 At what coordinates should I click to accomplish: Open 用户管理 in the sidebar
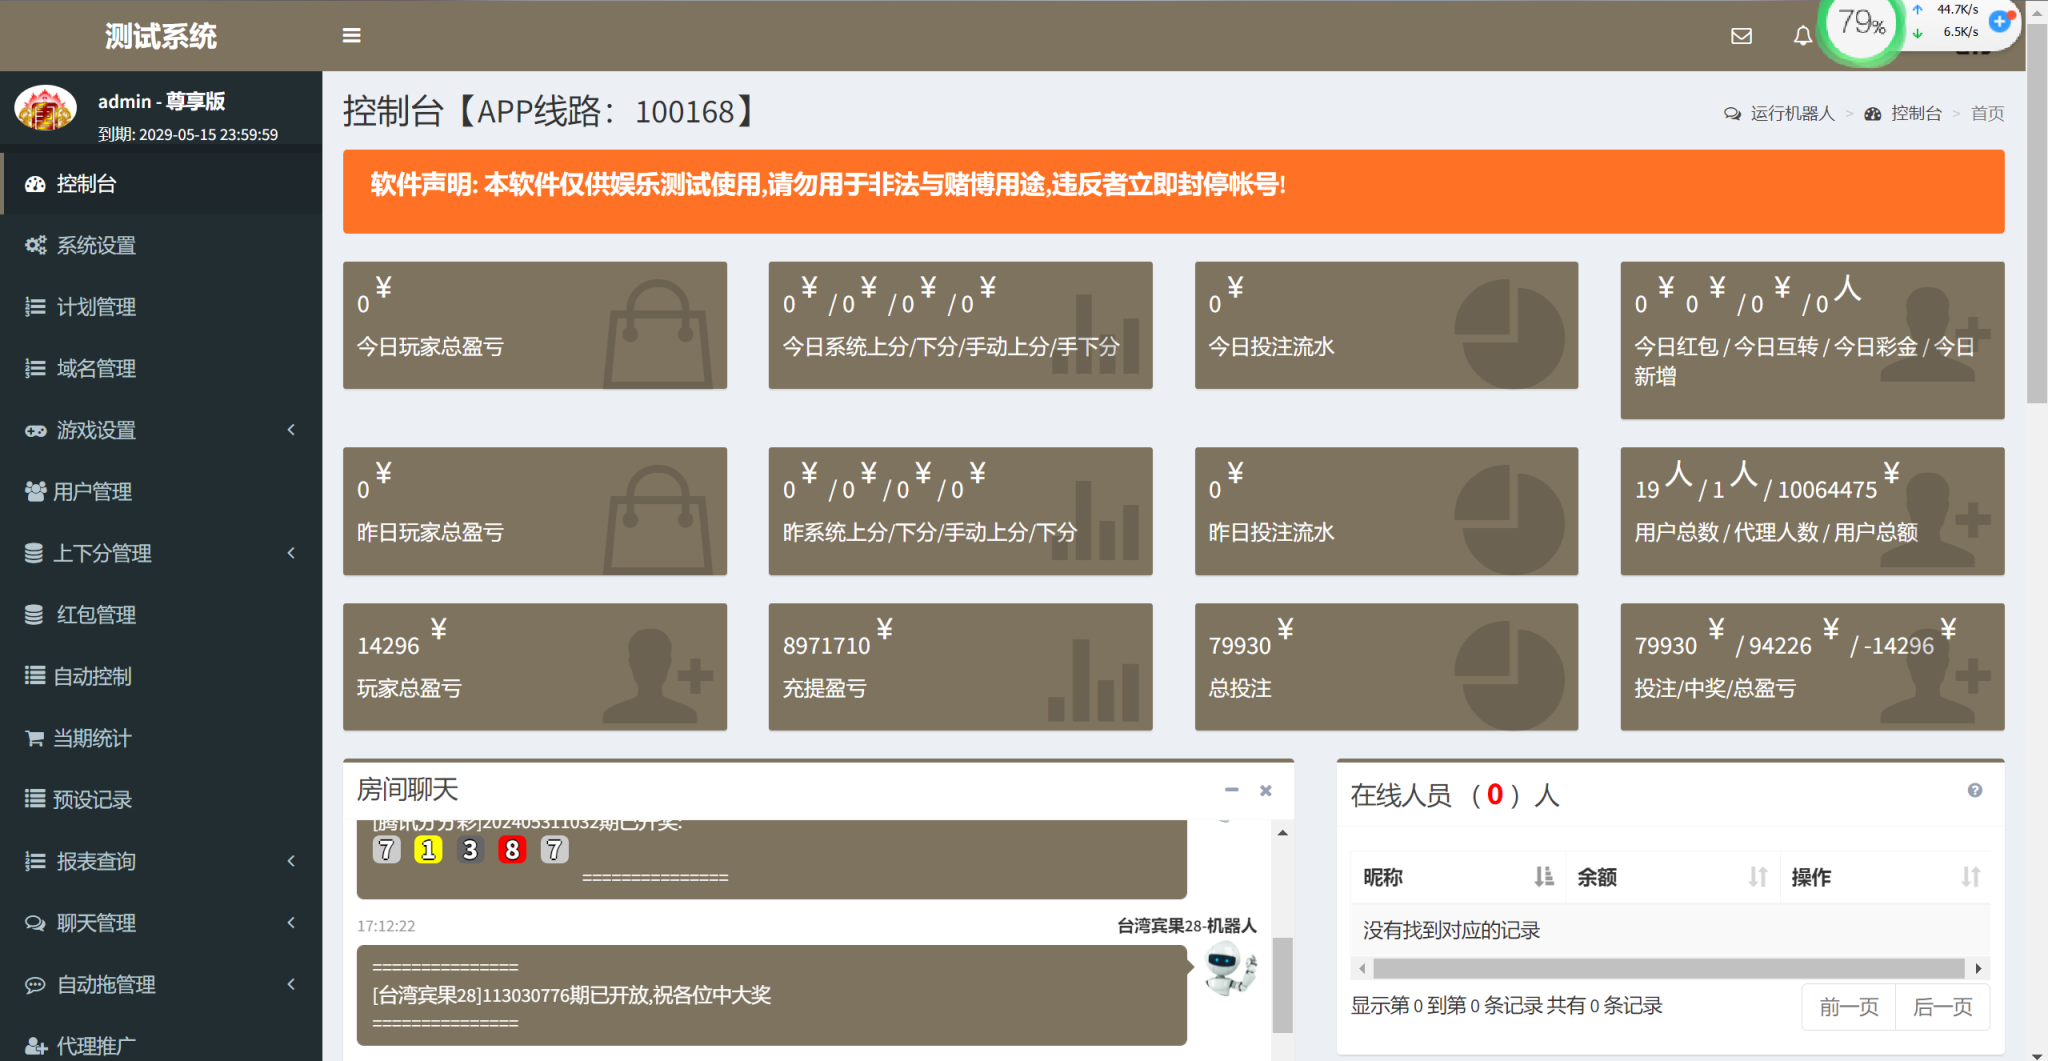(x=92, y=491)
